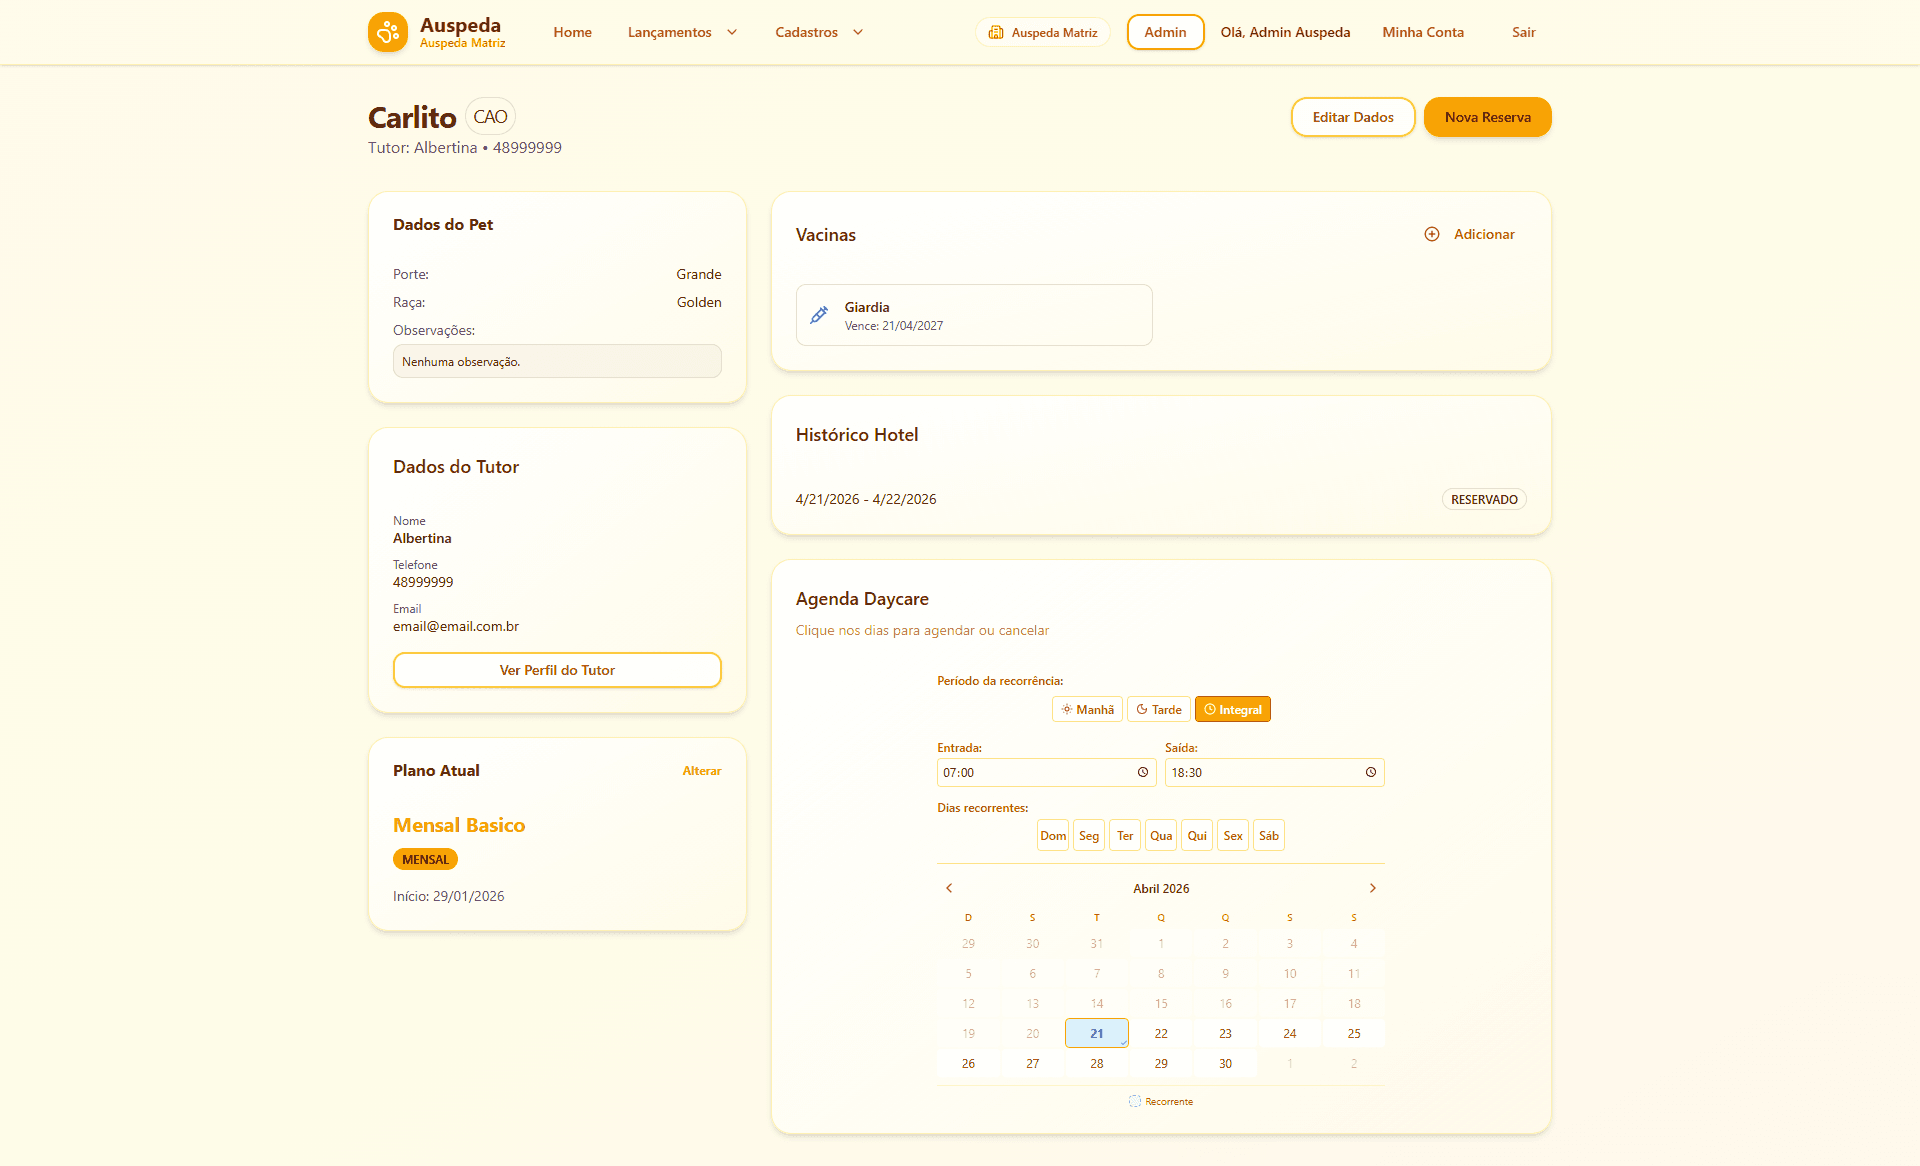Click the Auspeda paw logo icon
The width and height of the screenshot is (1920, 1166).
pos(387,32)
